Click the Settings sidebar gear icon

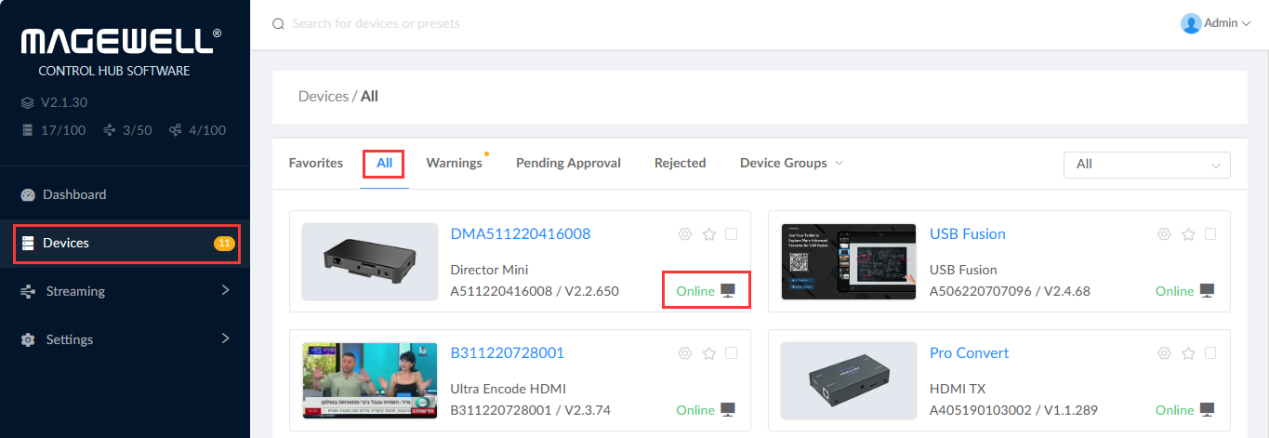point(28,340)
